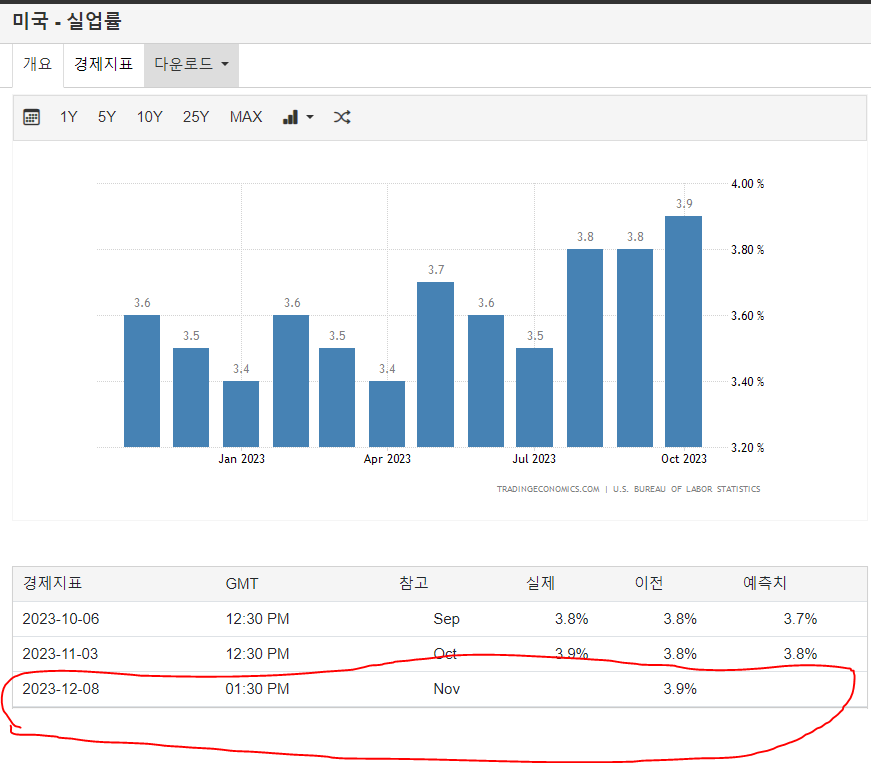The height and width of the screenshot is (763, 871).
Task: Click the 2023-10-06 date cell
Action: pos(61,619)
